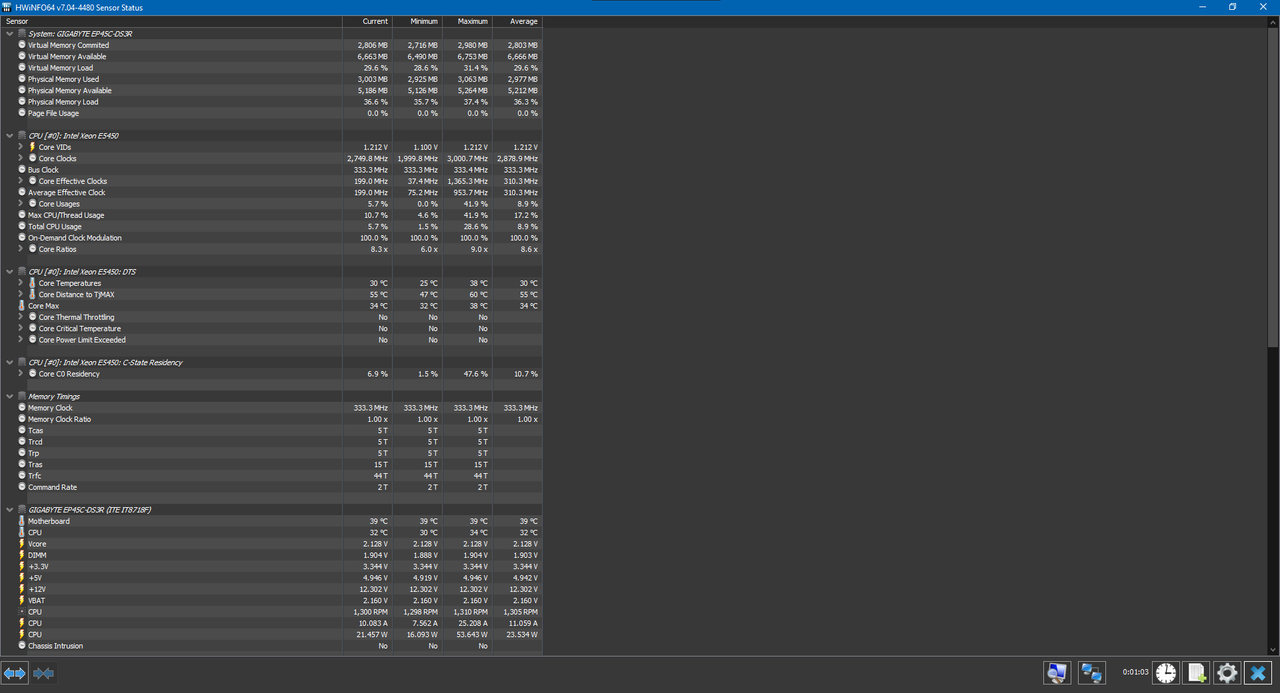The height and width of the screenshot is (693, 1280).
Task: Click the HWiNFO64 app icon in title bar
Action: point(8,6)
